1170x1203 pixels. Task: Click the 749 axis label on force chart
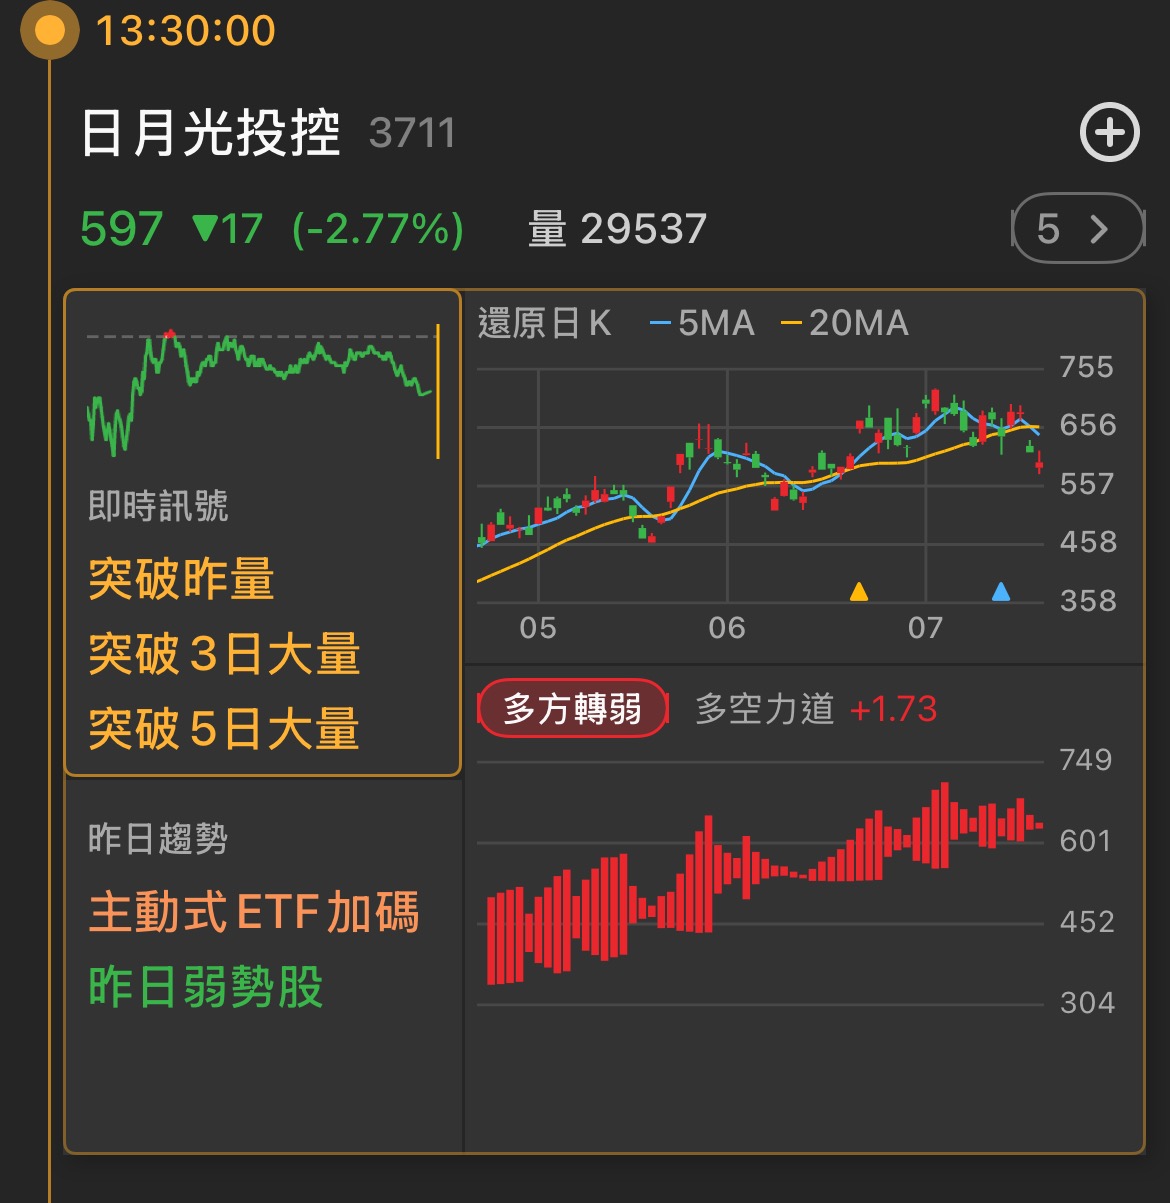[x=1086, y=760]
